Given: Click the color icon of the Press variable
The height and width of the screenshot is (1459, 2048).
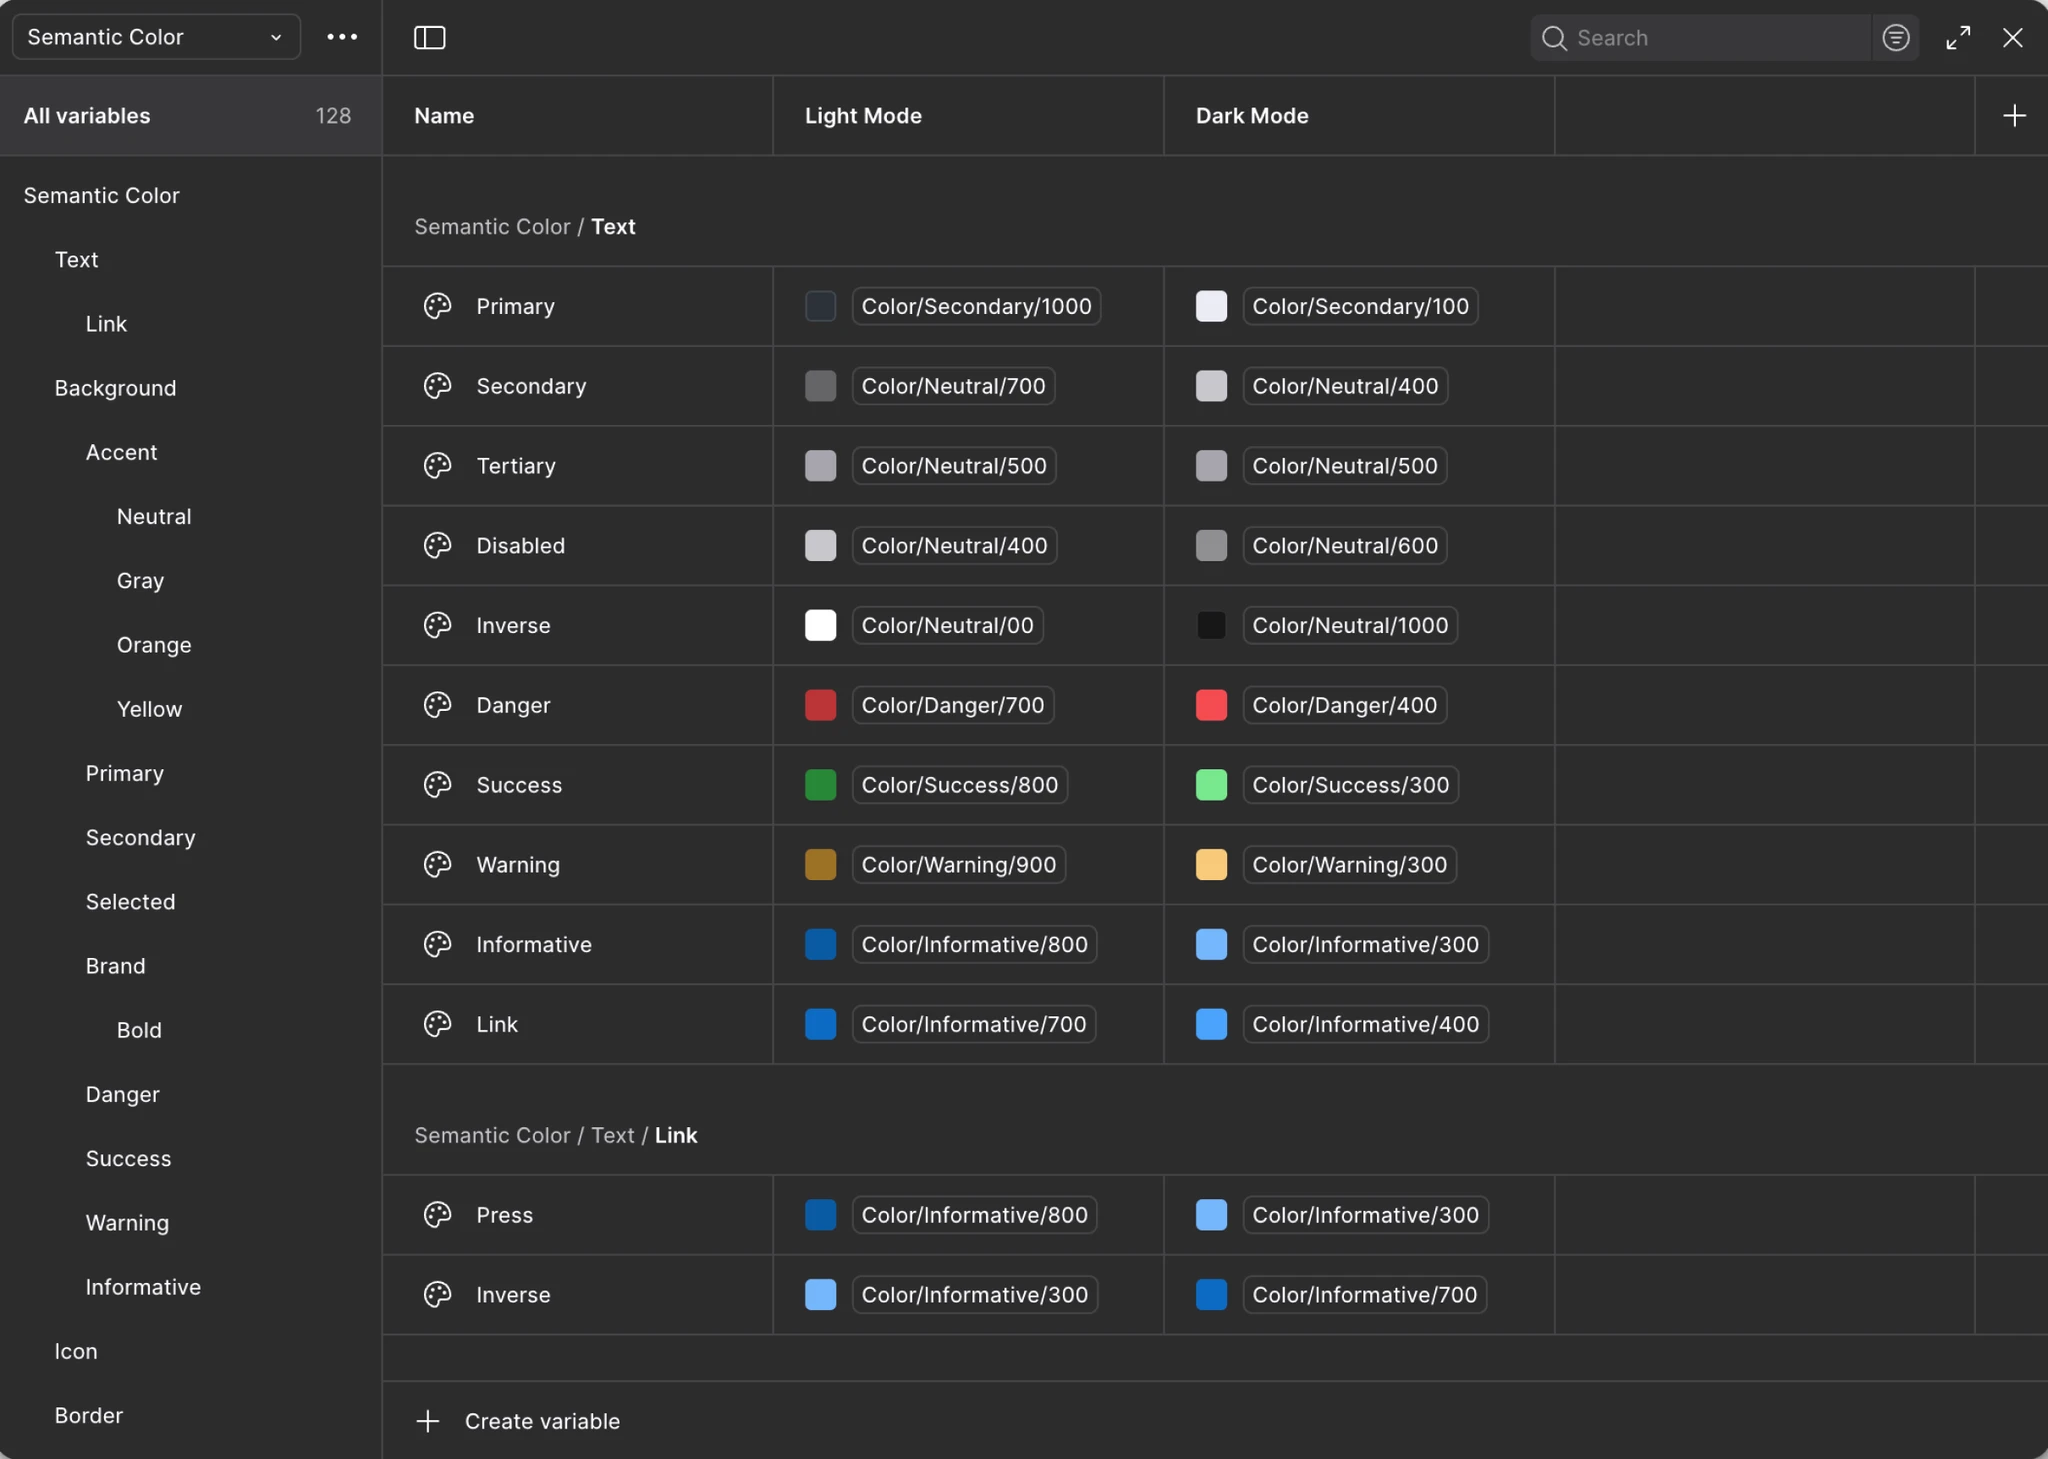Looking at the screenshot, I should pos(437,1215).
